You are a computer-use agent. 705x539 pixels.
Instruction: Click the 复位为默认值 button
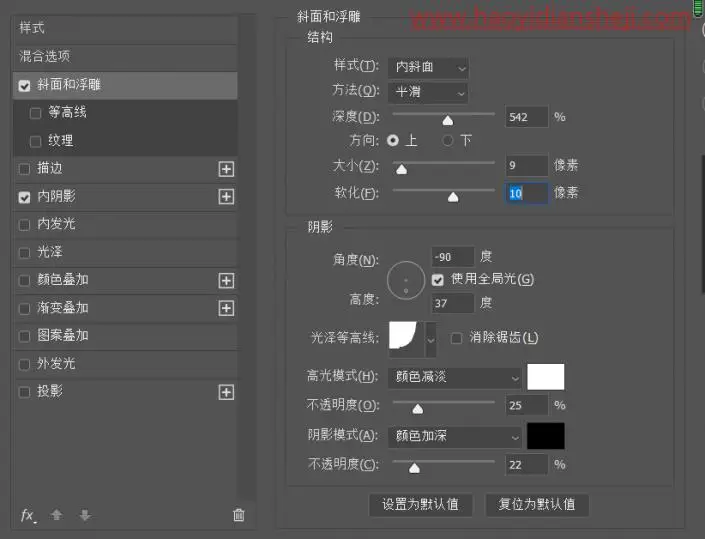pos(537,505)
